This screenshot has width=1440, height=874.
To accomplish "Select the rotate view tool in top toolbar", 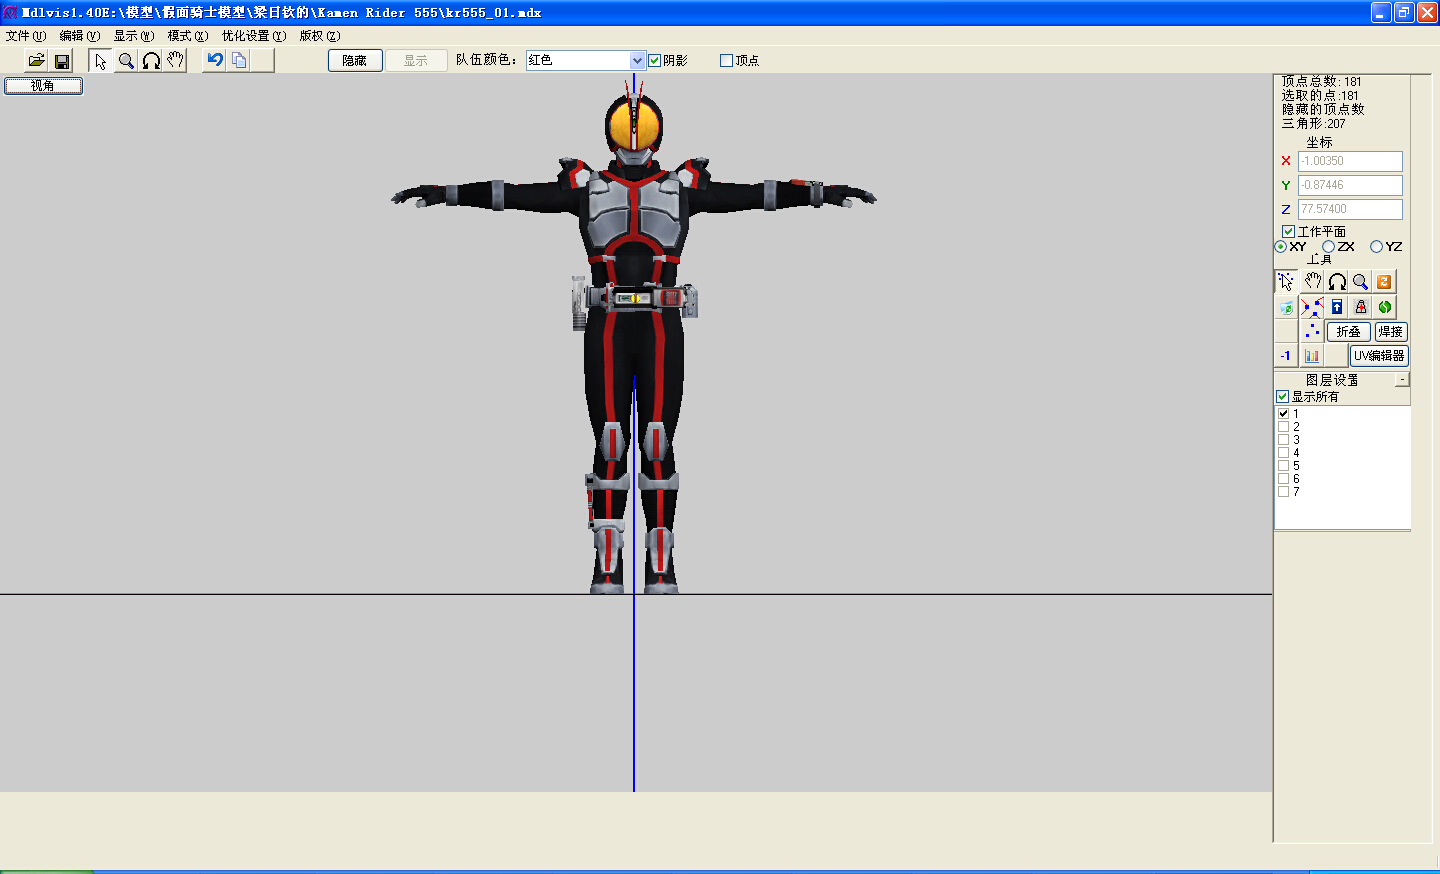I will click(151, 61).
